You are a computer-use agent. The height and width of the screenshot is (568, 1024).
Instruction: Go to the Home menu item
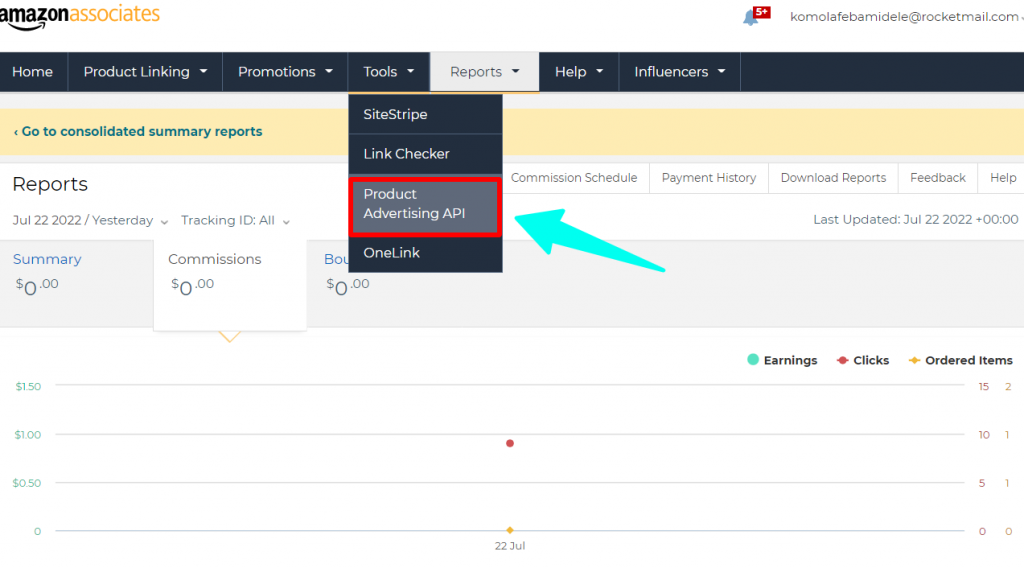(x=33, y=72)
